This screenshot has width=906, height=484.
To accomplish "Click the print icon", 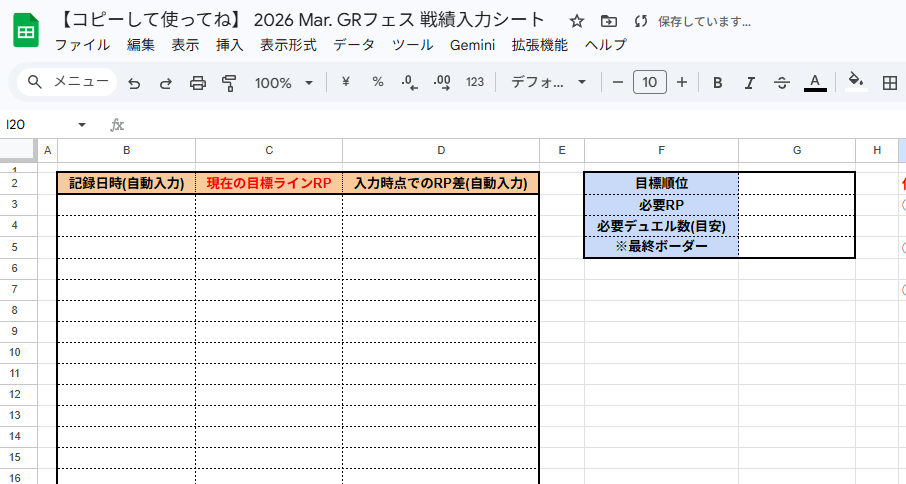I will pos(198,83).
